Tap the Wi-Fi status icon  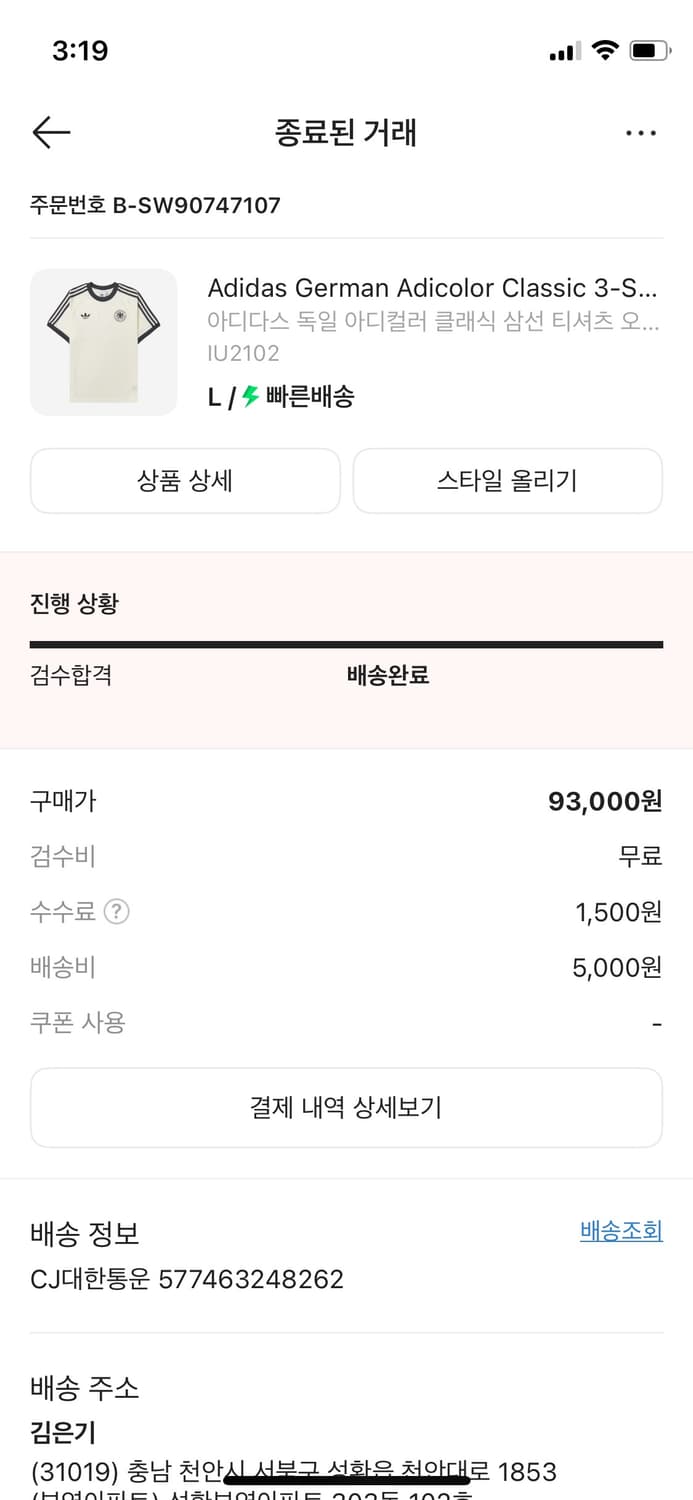click(604, 50)
